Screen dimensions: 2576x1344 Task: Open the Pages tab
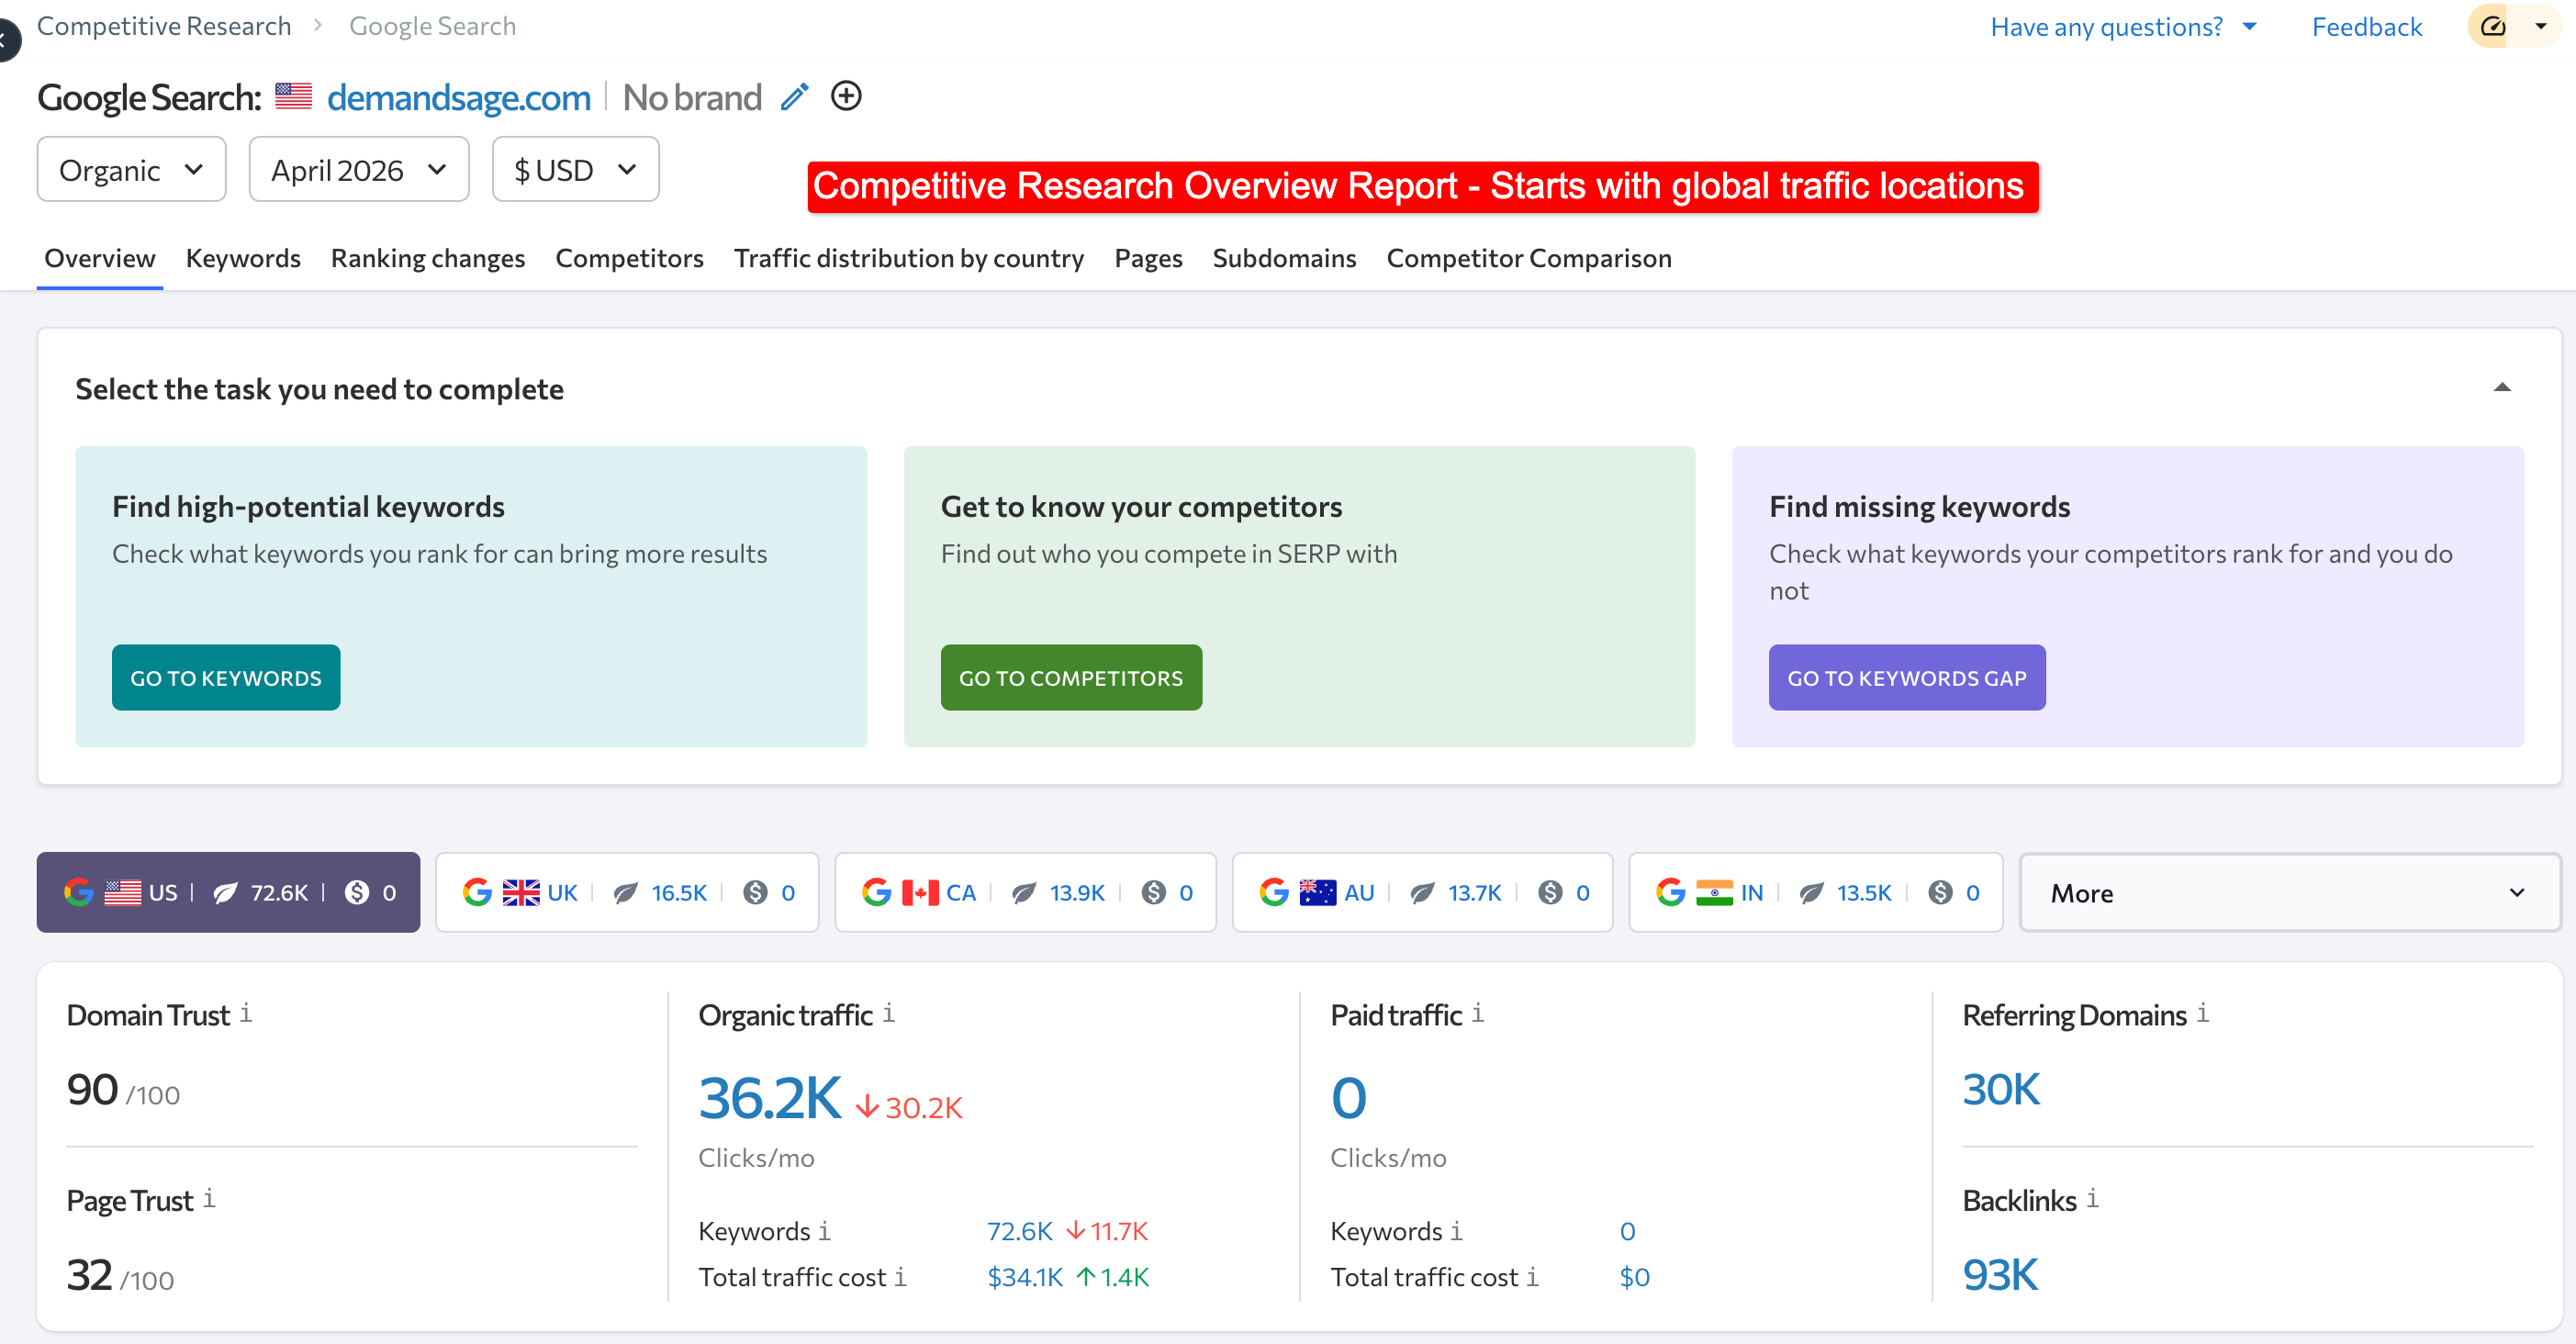[x=1148, y=258]
